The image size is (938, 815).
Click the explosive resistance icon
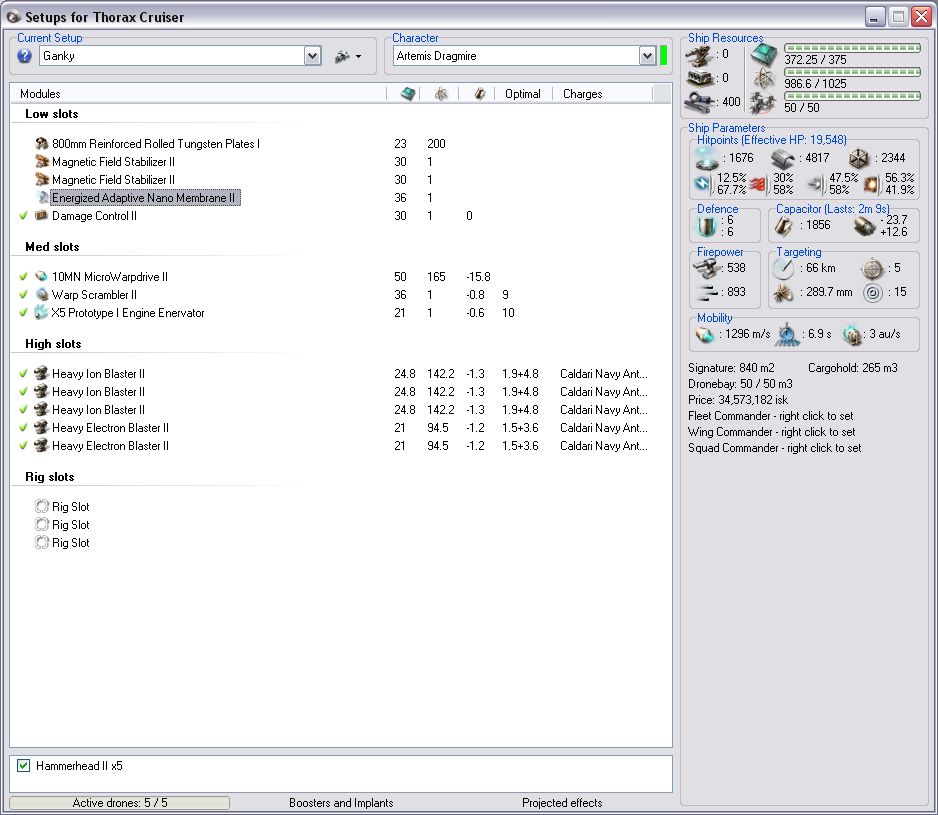[x=870, y=184]
